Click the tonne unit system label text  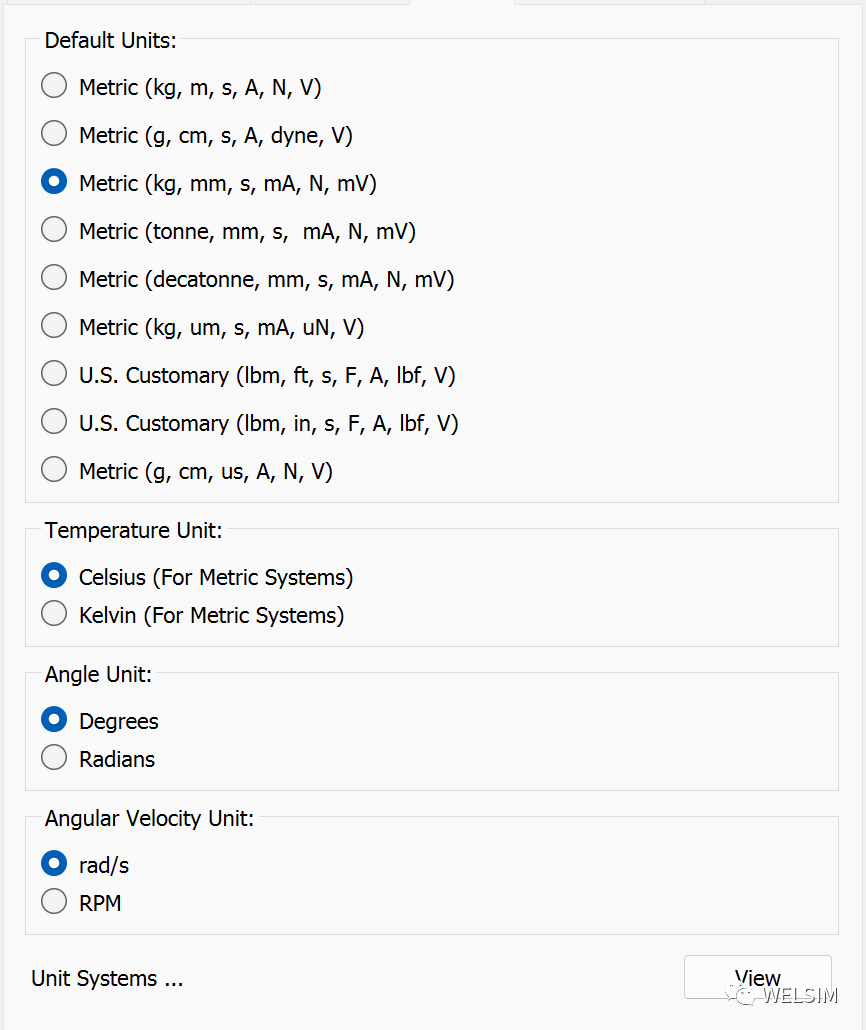coord(247,231)
